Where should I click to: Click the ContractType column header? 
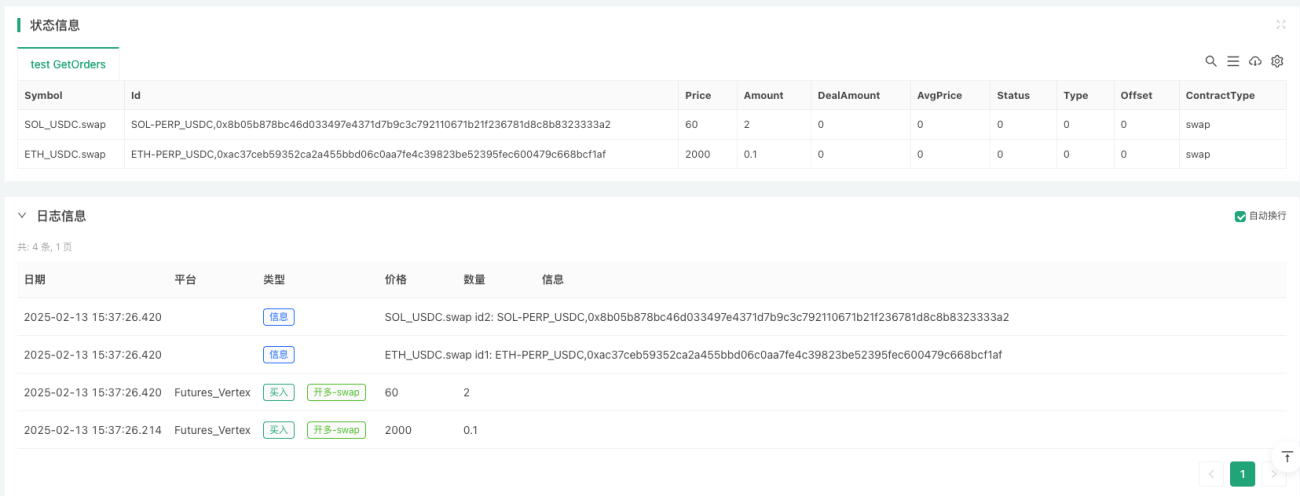[x=1219, y=95]
